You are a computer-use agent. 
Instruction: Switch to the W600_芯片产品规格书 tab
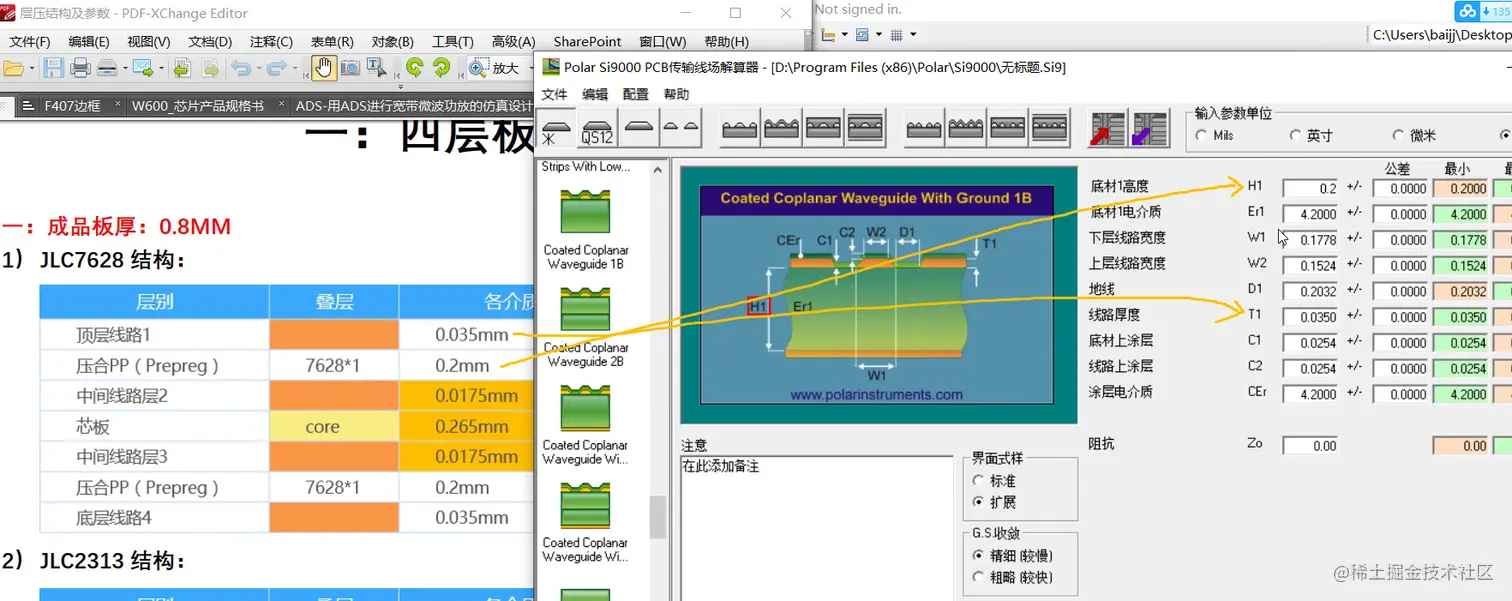[x=198, y=106]
